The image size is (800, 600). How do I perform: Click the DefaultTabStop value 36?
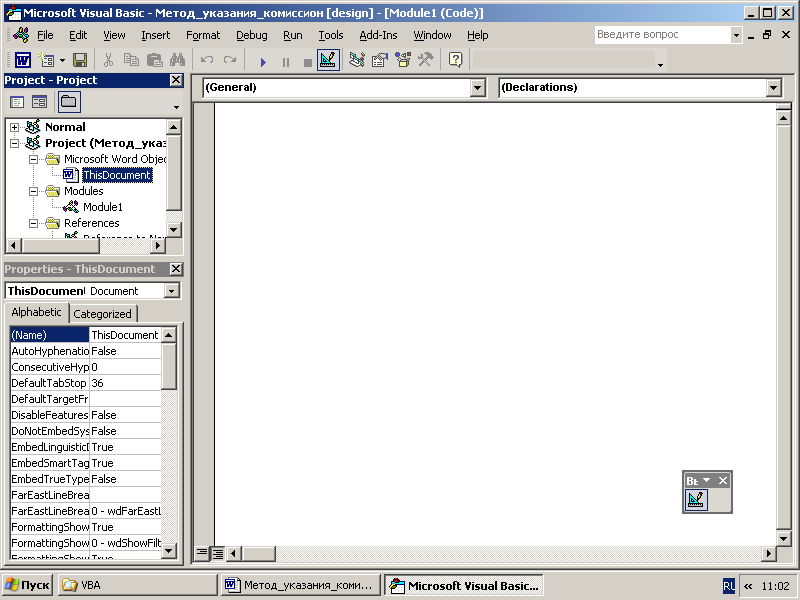point(125,383)
